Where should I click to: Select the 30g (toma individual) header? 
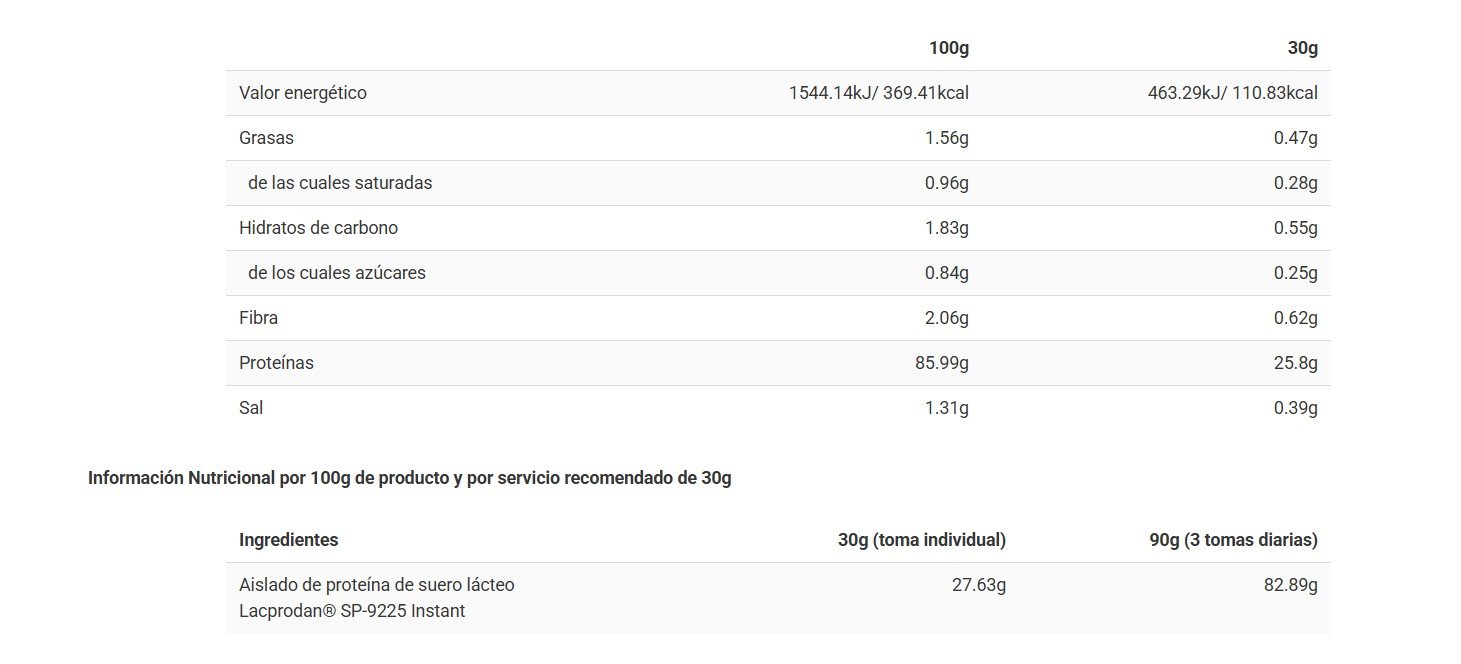click(x=921, y=540)
